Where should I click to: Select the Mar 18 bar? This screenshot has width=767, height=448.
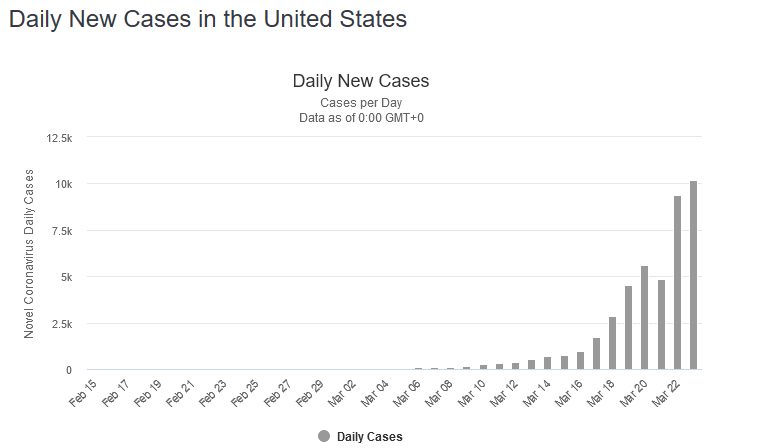612,343
